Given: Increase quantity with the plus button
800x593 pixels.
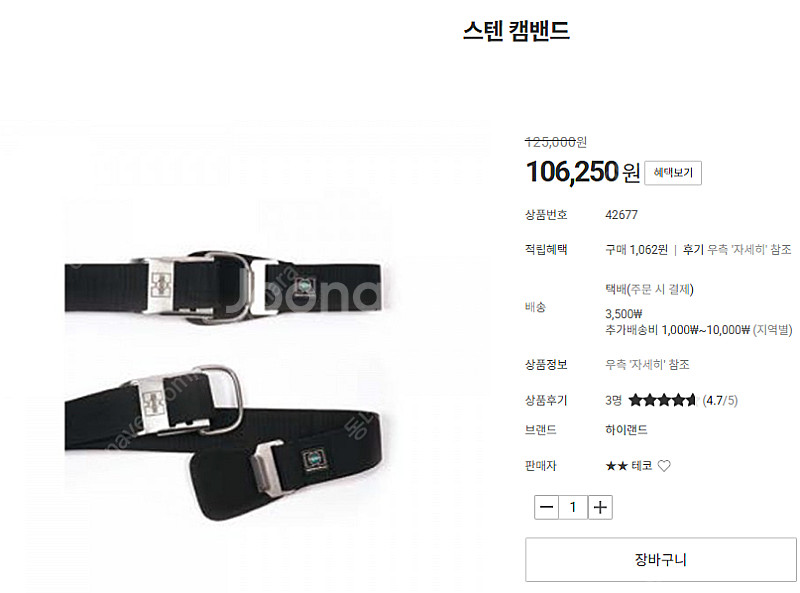Looking at the screenshot, I should click(x=601, y=507).
